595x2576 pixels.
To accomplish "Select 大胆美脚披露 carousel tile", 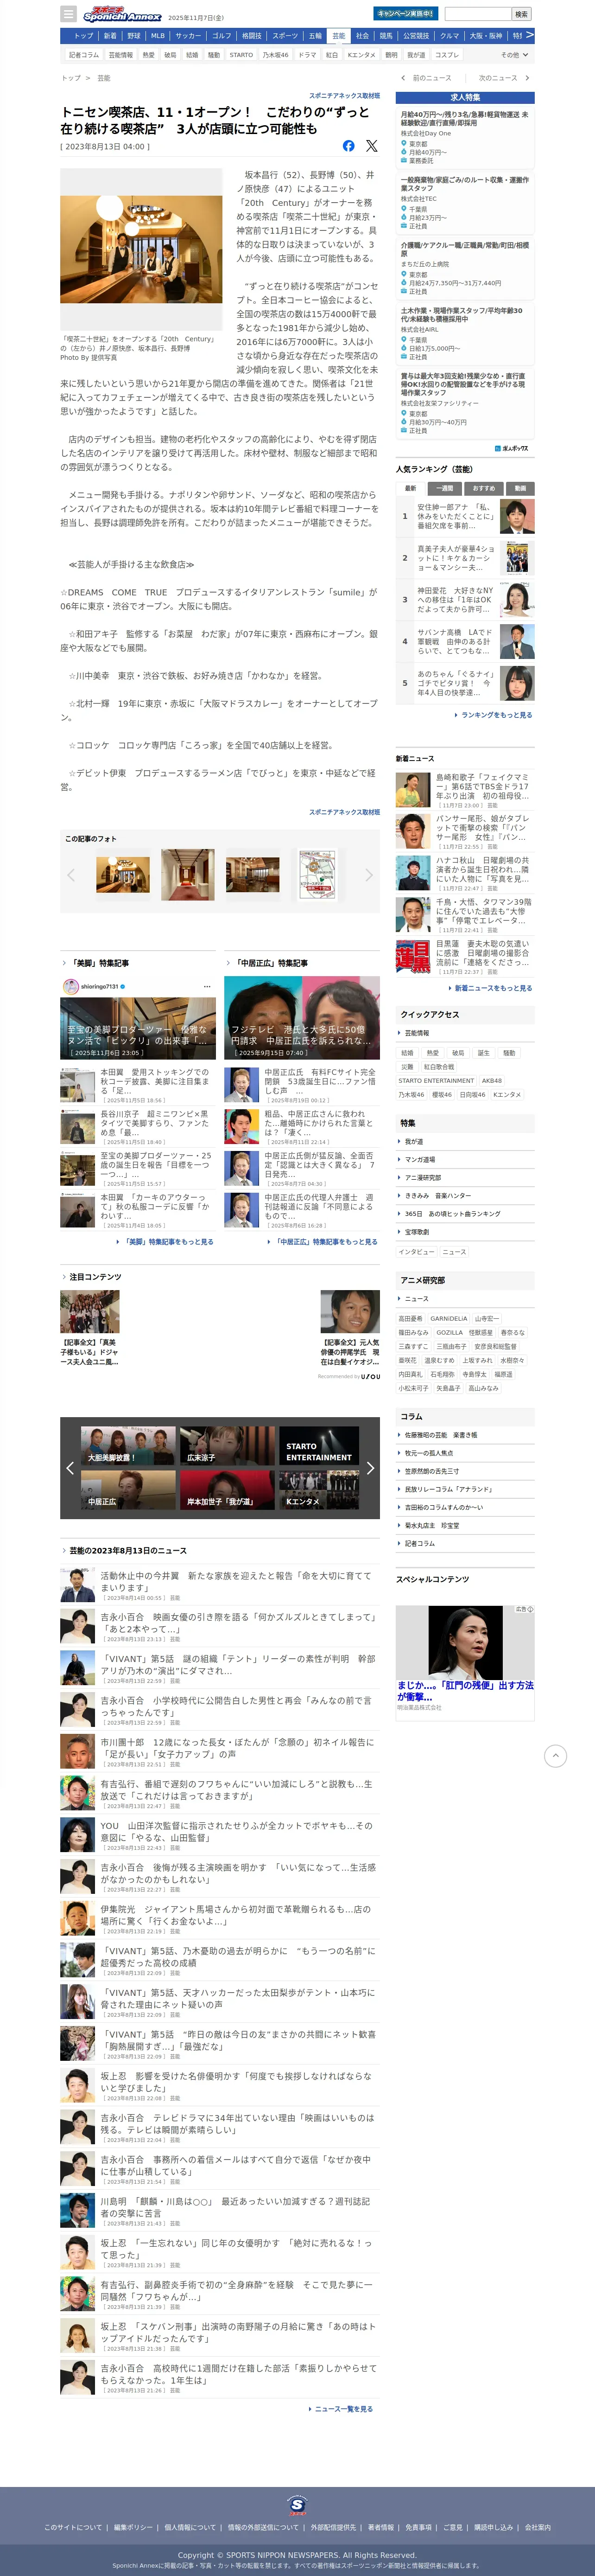I will (128, 1447).
